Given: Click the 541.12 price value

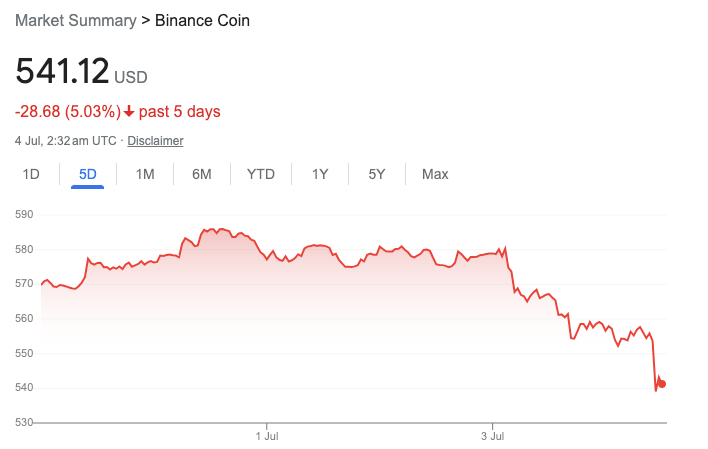Looking at the screenshot, I should tap(61, 70).
